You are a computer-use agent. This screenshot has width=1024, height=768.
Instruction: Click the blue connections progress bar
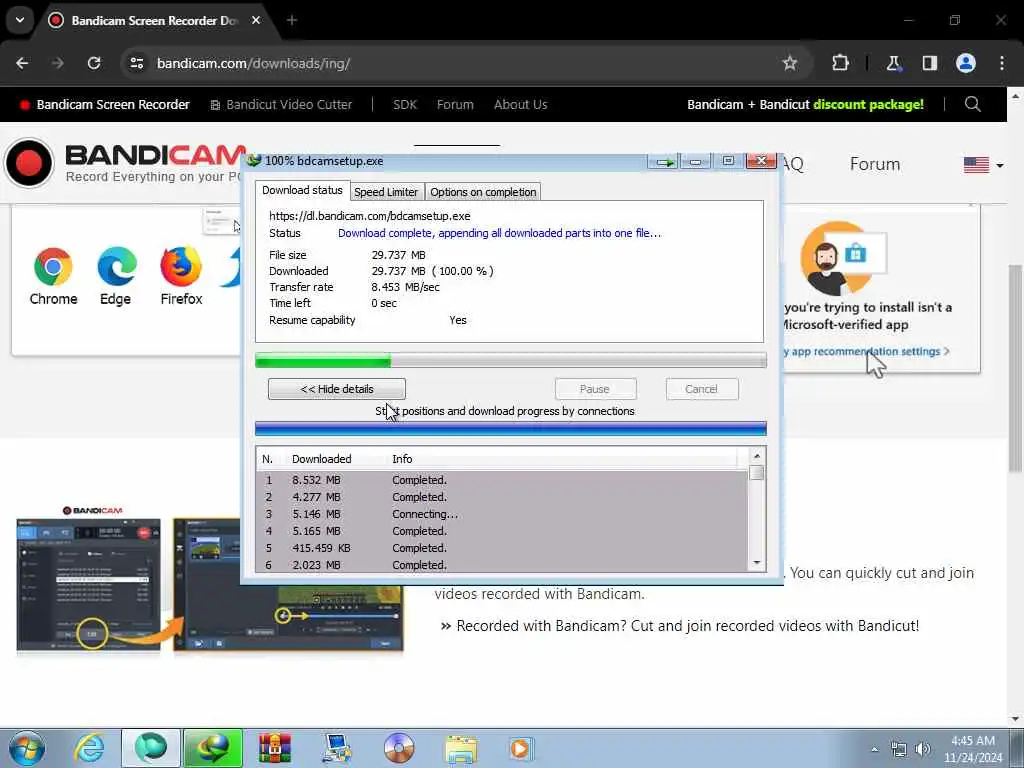(510, 429)
